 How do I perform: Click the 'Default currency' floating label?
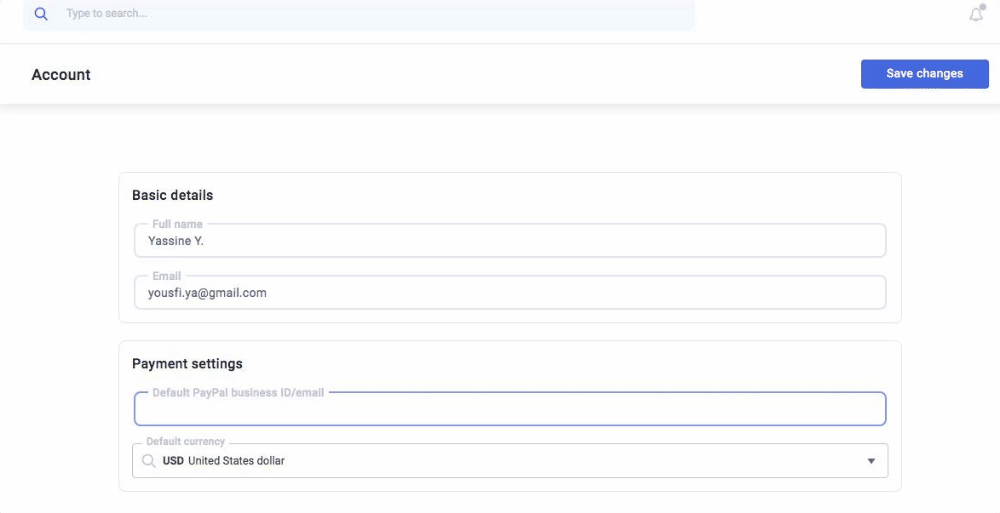click(x=185, y=441)
